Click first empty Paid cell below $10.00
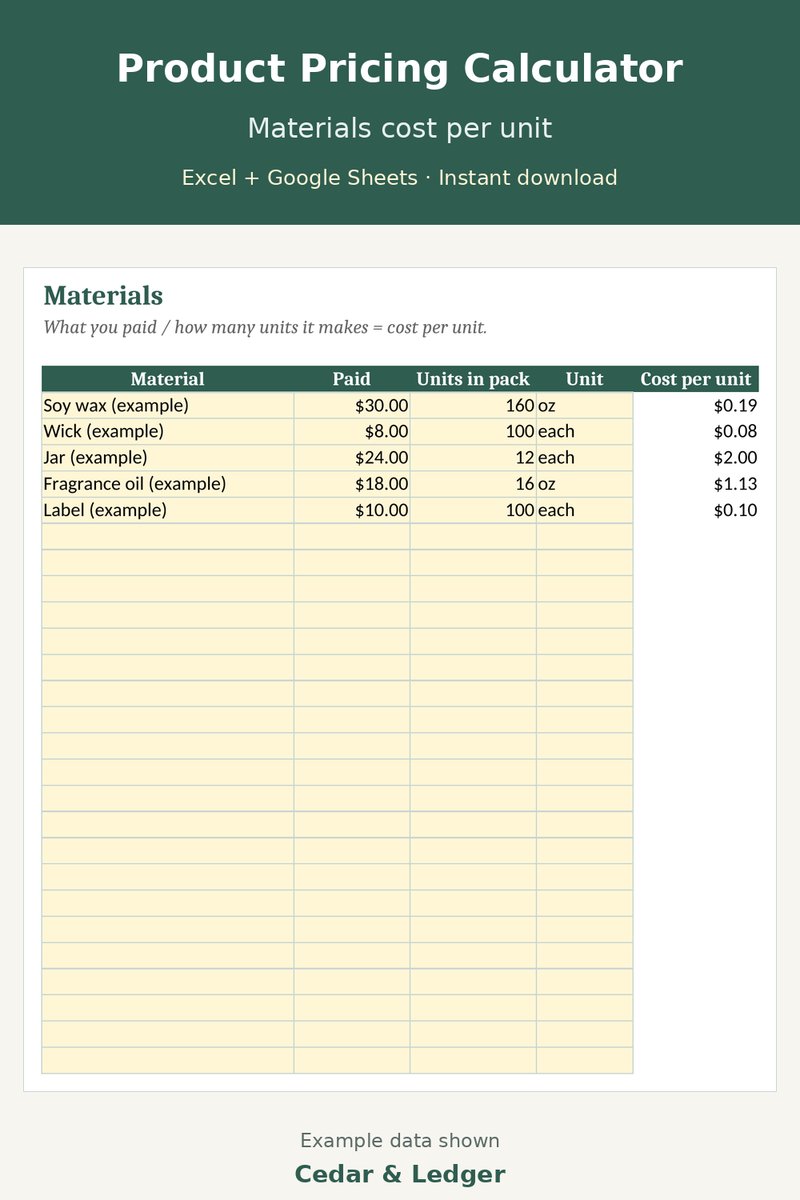The width and height of the screenshot is (800, 1200). click(352, 536)
